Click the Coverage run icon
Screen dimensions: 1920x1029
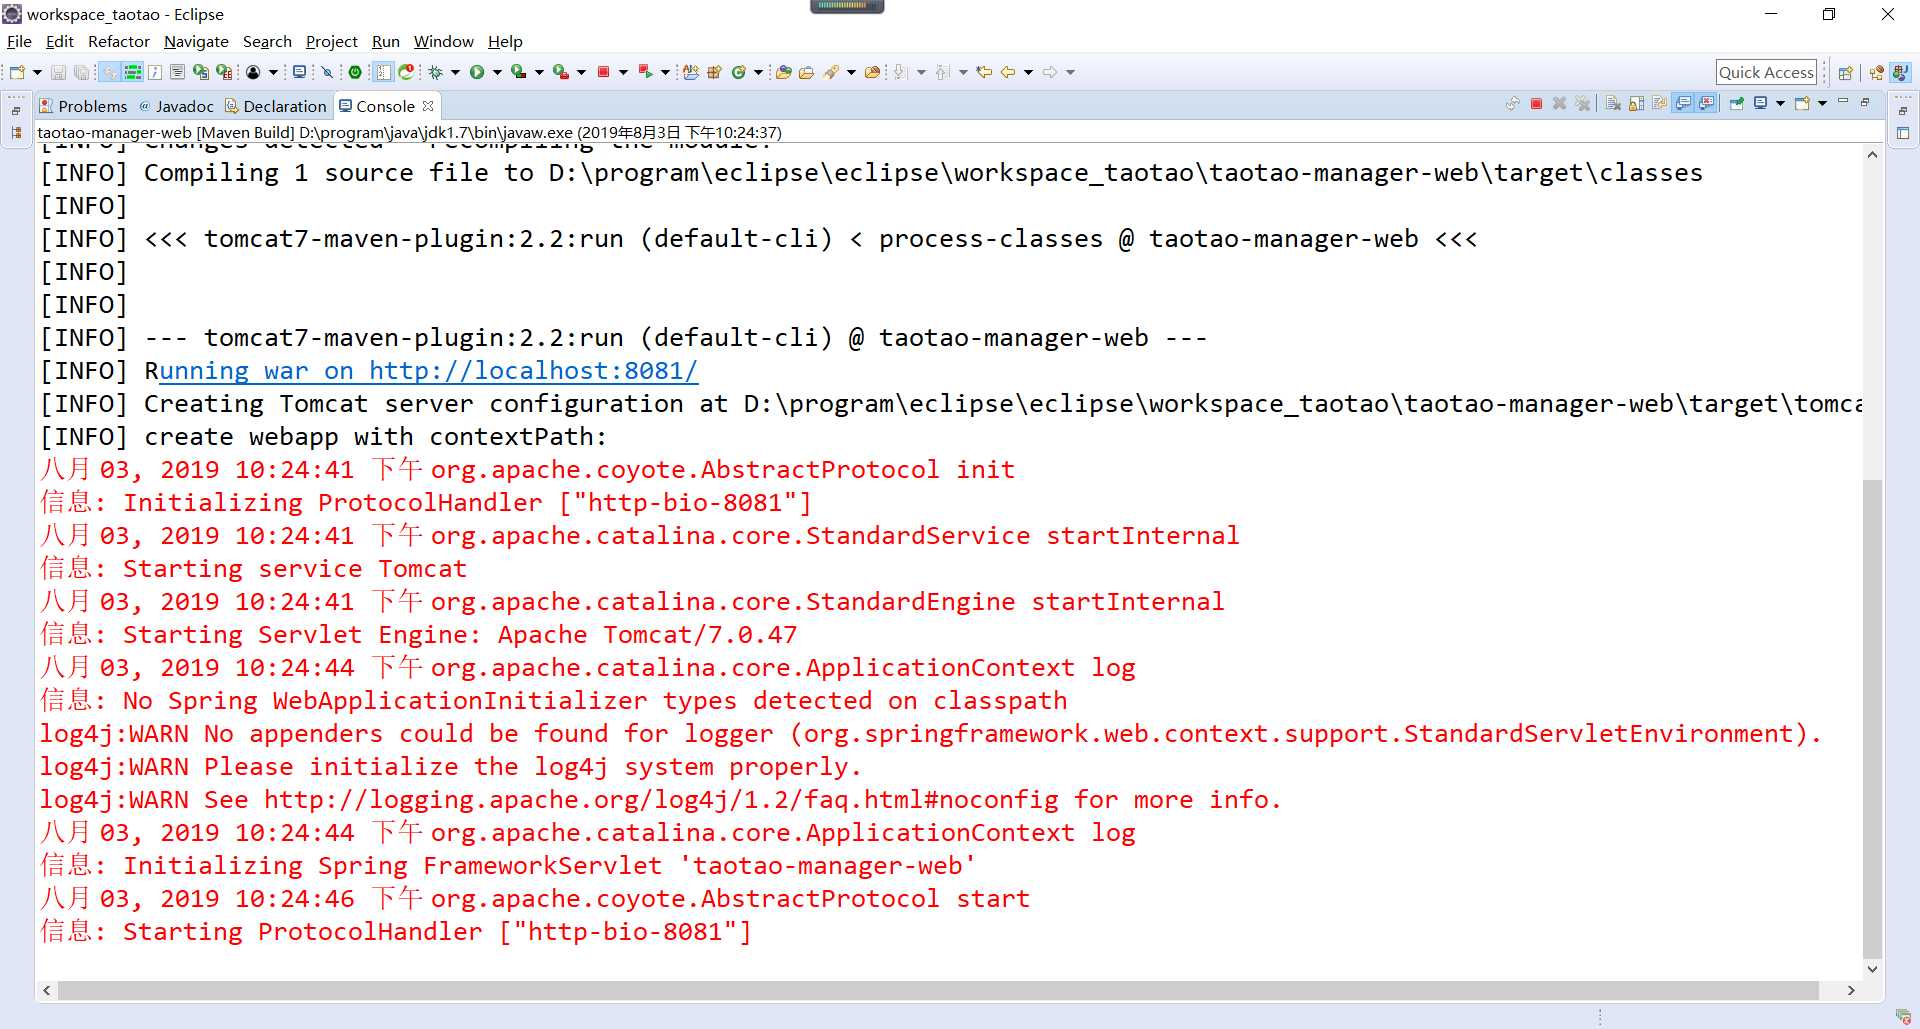pos(518,72)
